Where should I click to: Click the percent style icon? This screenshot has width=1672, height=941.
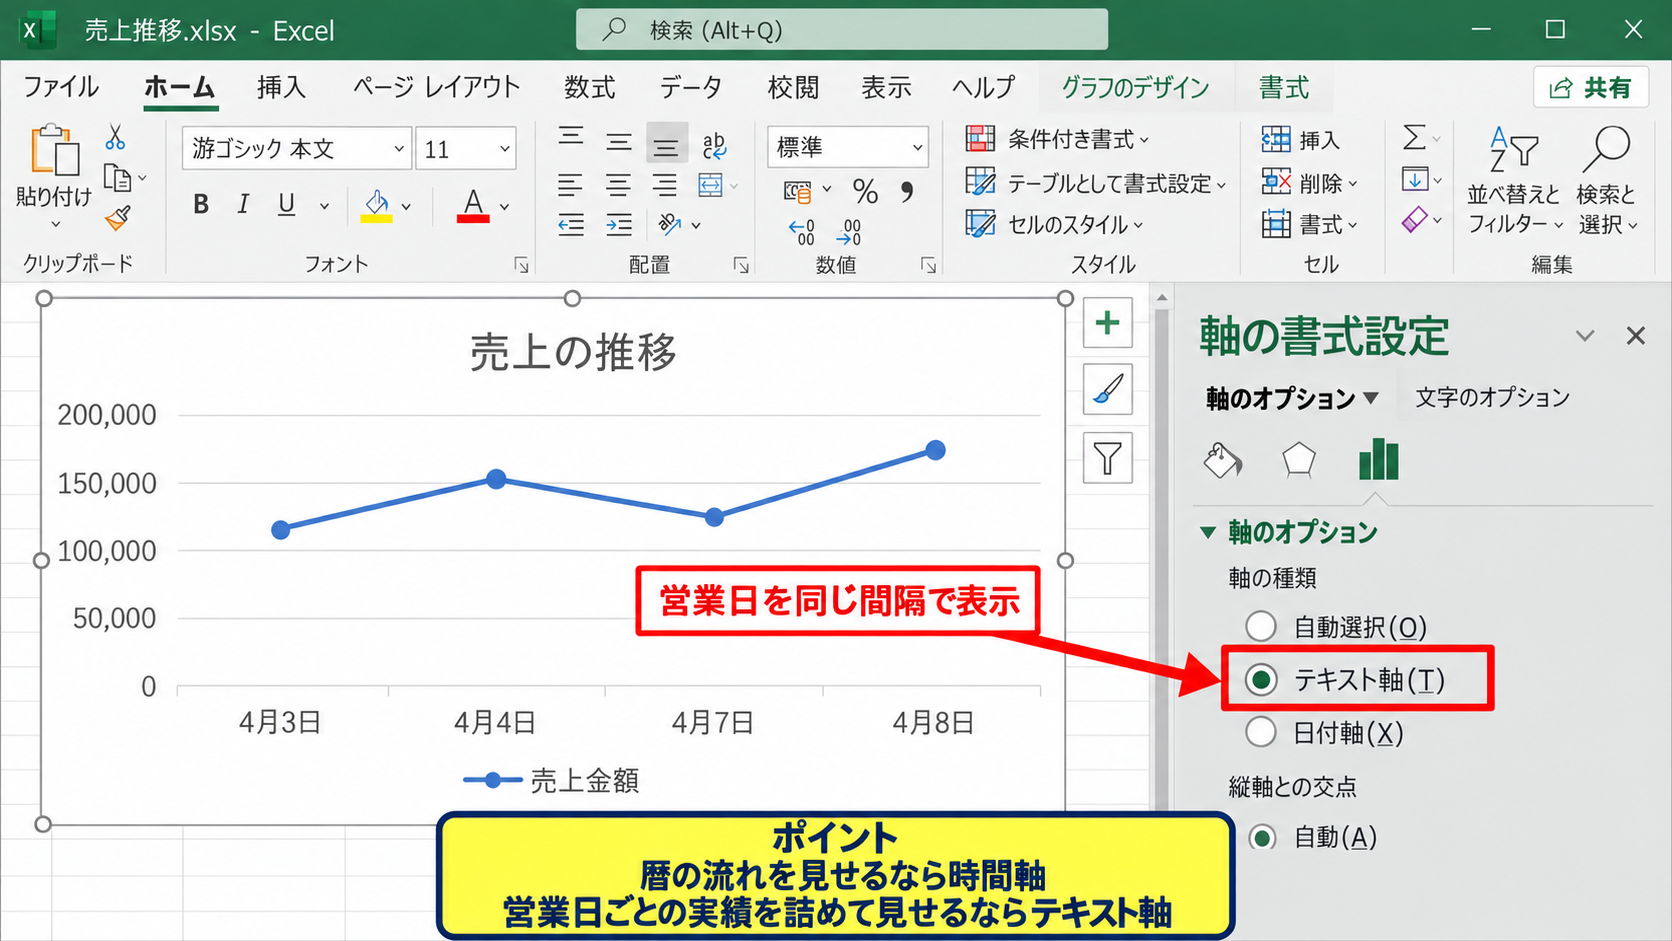click(x=865, y=191)
